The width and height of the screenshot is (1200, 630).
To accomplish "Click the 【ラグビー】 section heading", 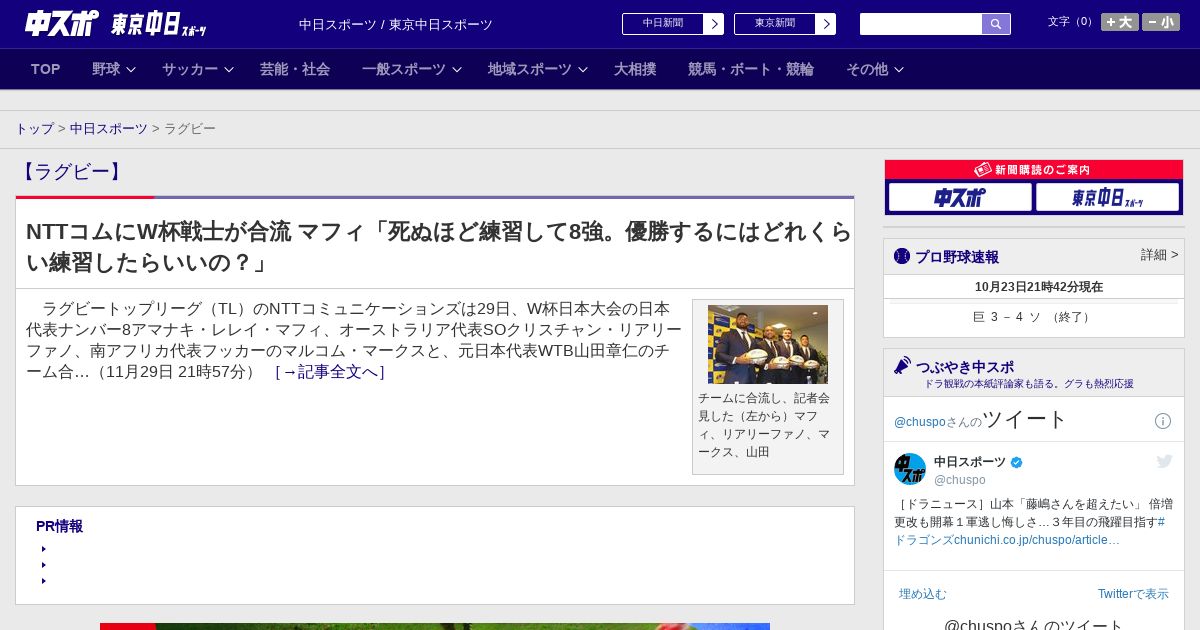I will point(72,172).
